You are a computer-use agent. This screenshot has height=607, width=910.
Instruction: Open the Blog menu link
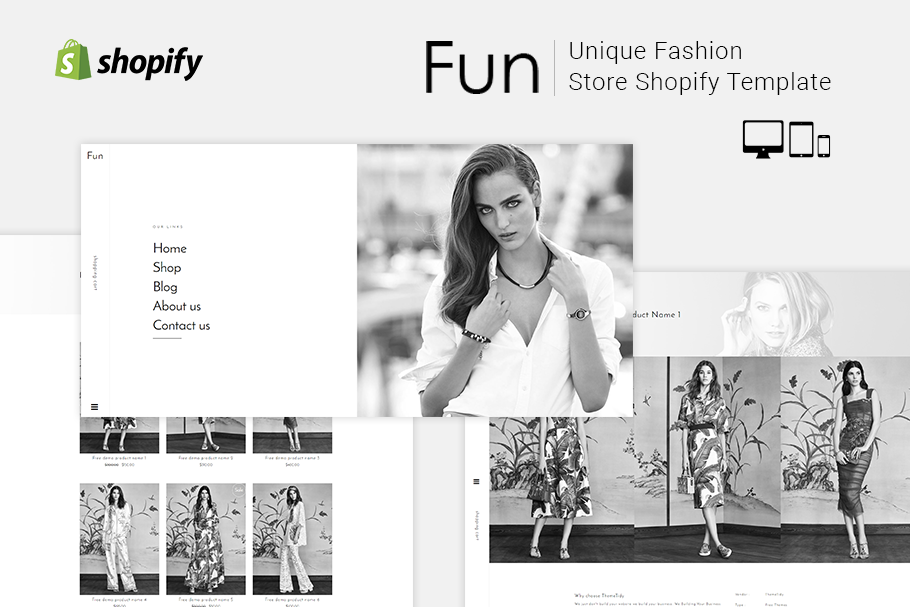[x=165, y=287]
